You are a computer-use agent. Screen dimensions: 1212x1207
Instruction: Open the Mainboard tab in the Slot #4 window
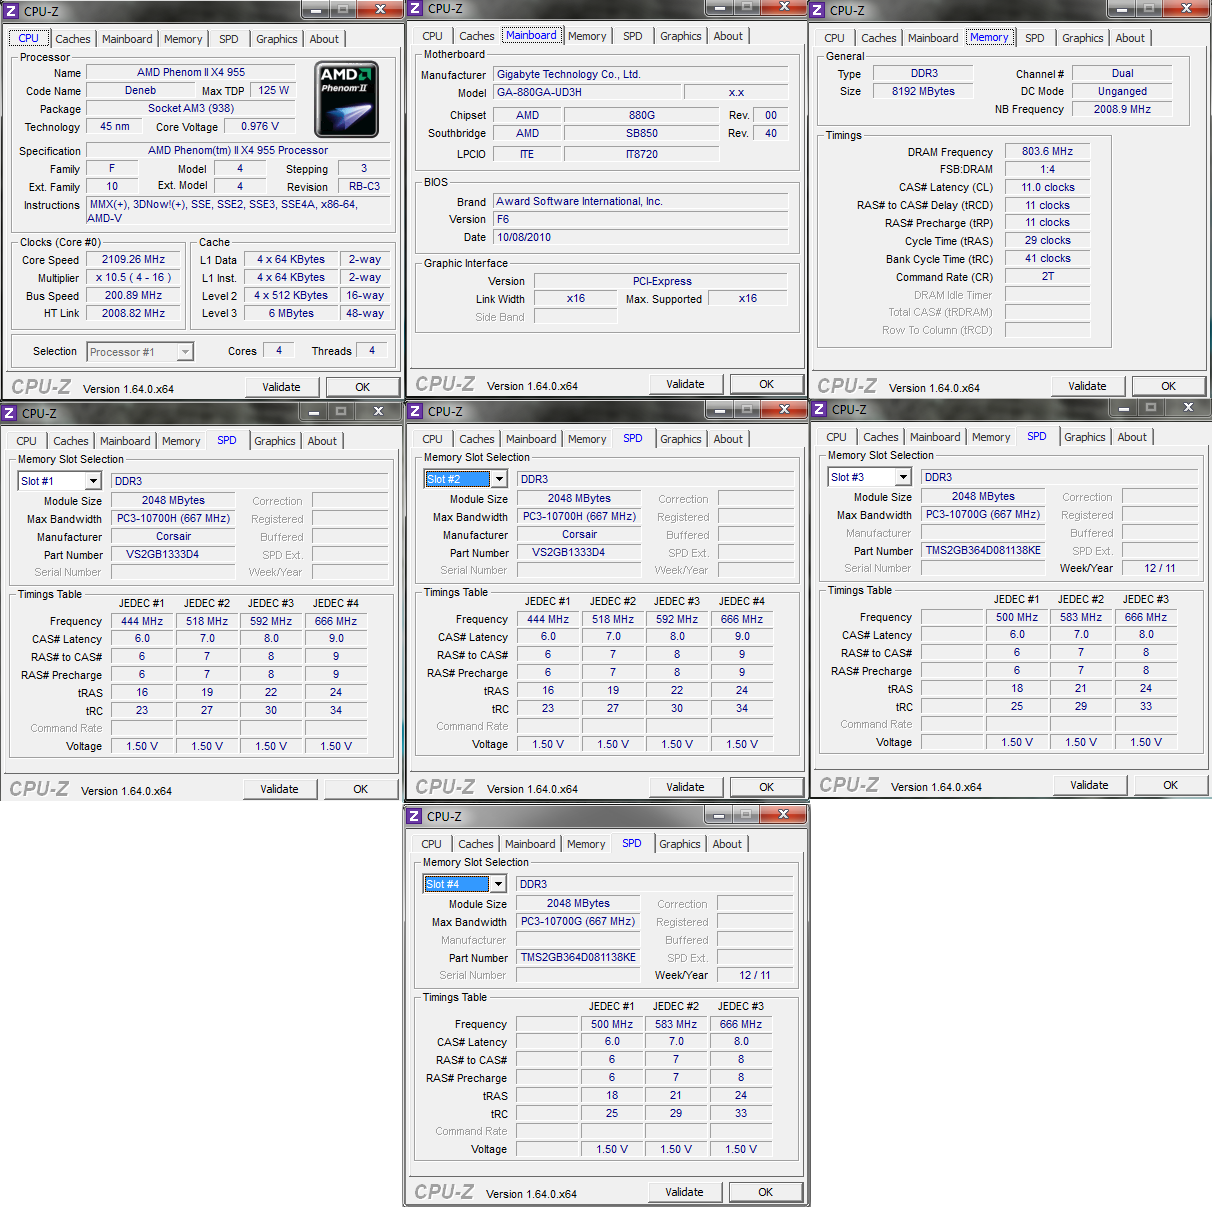point(530,844)
